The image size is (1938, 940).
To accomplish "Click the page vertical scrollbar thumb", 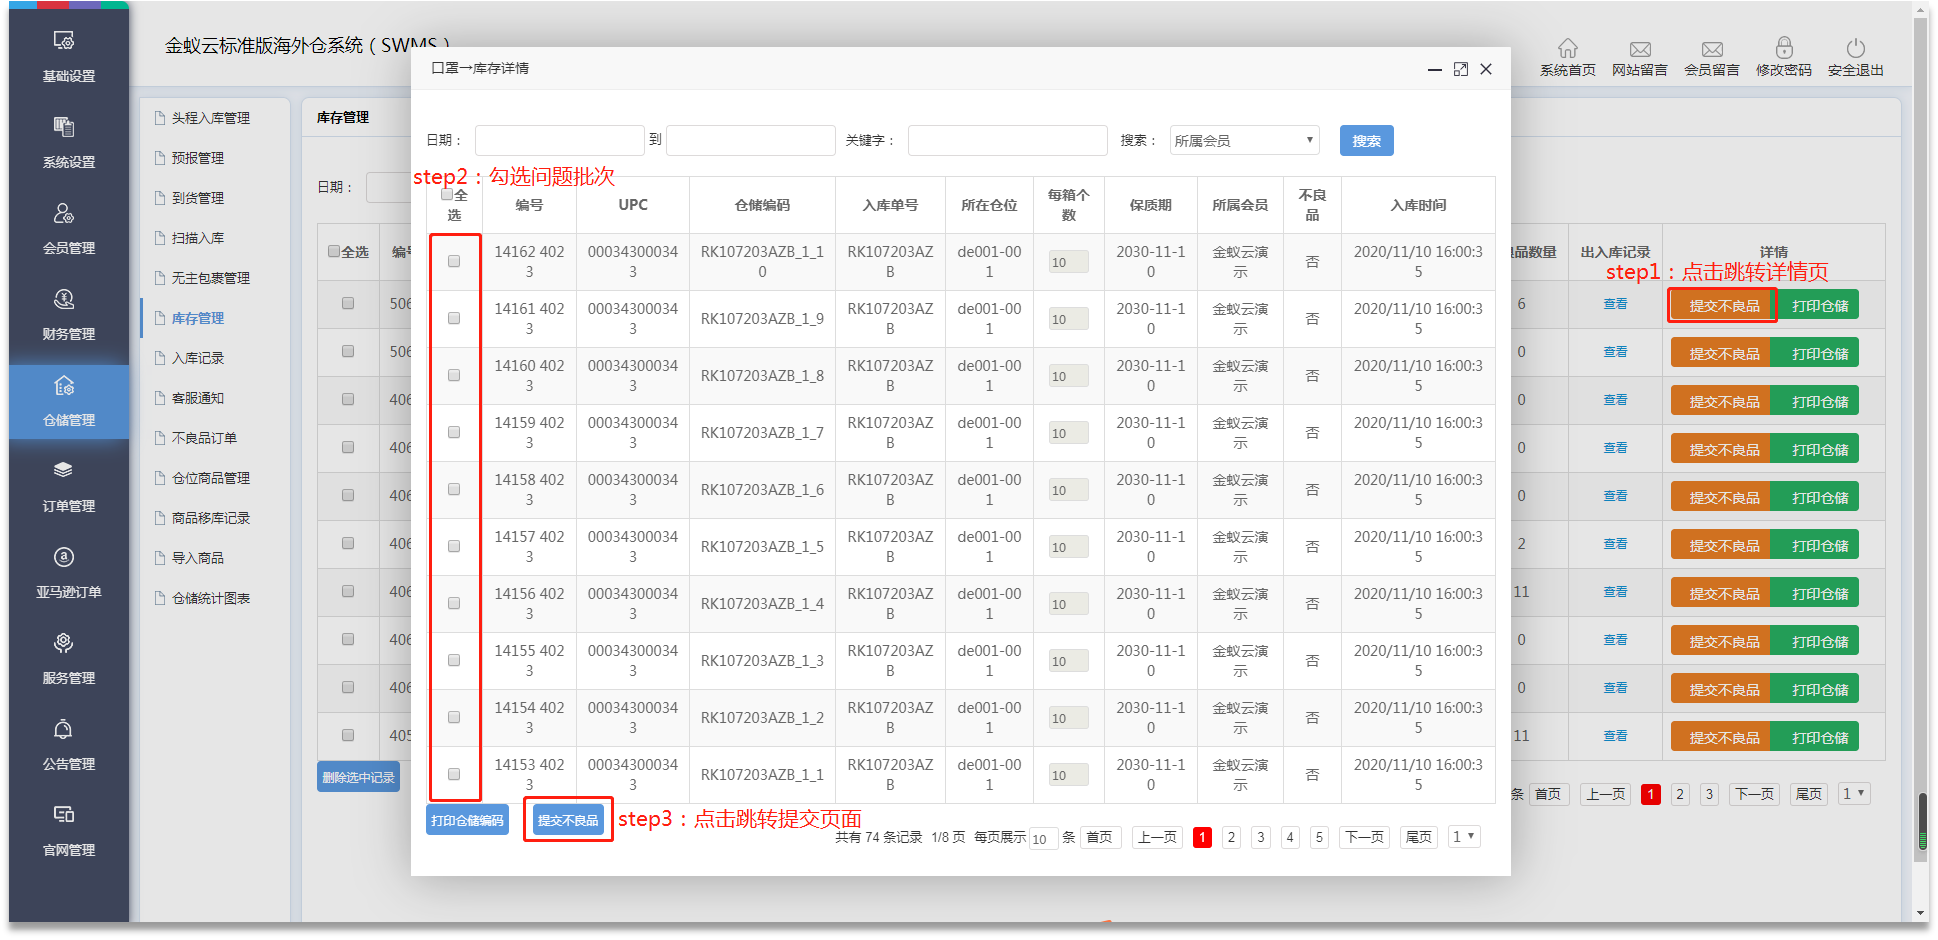I will pos(1922,822).
